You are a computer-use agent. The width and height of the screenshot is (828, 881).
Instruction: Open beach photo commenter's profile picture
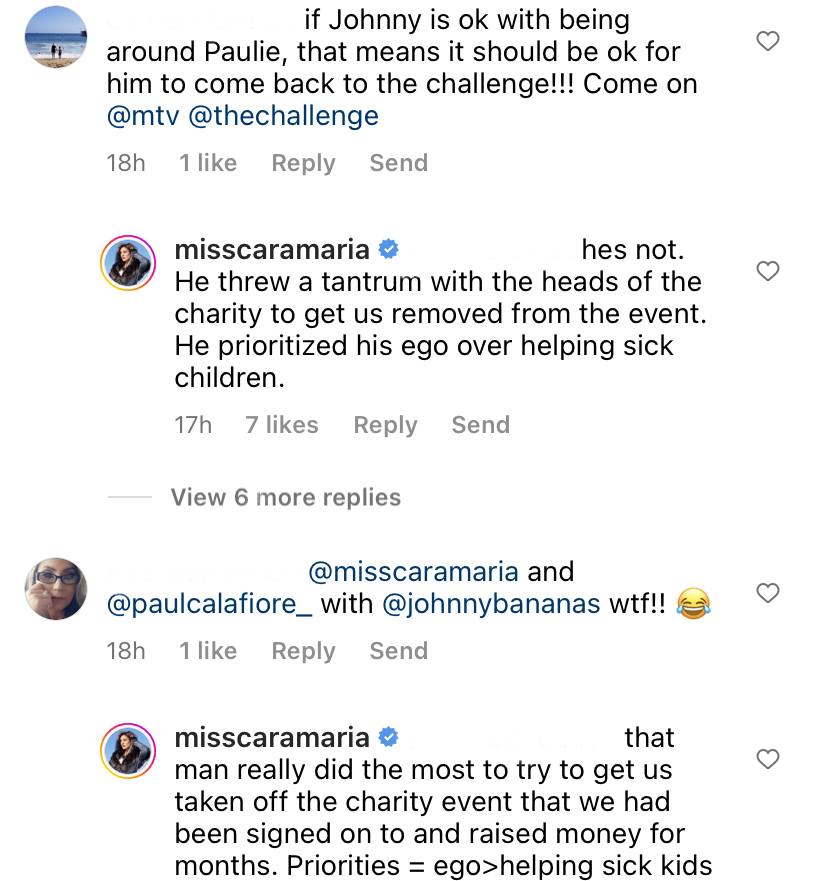(x=56, y=37)
